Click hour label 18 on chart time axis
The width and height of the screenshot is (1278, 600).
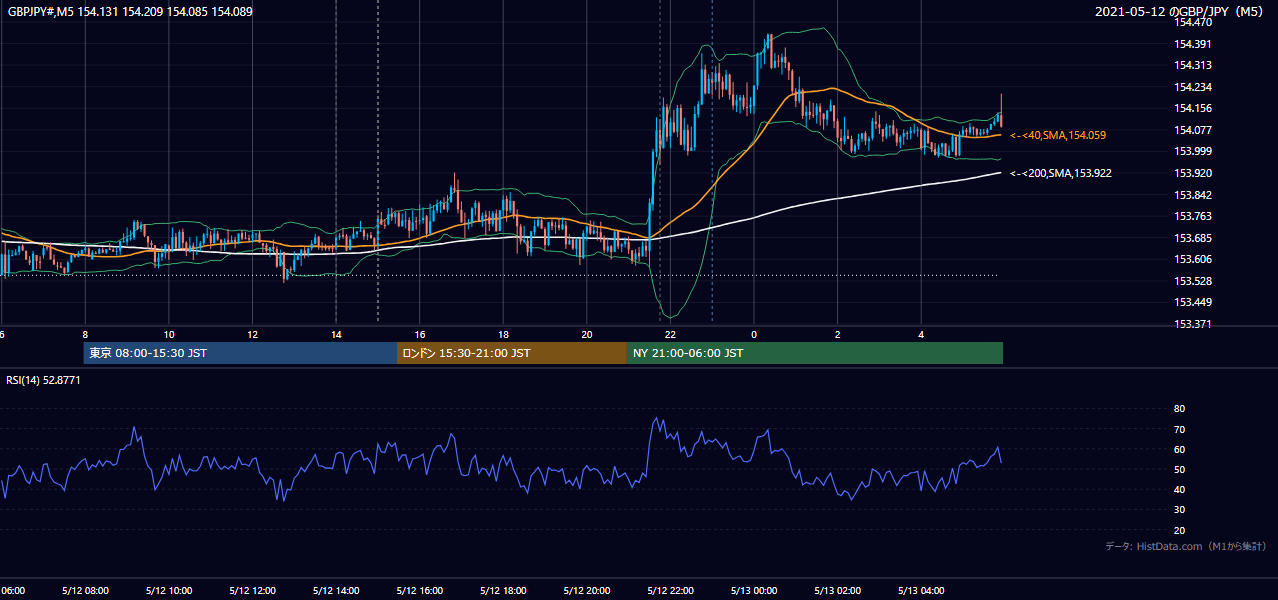pos(504,335)
